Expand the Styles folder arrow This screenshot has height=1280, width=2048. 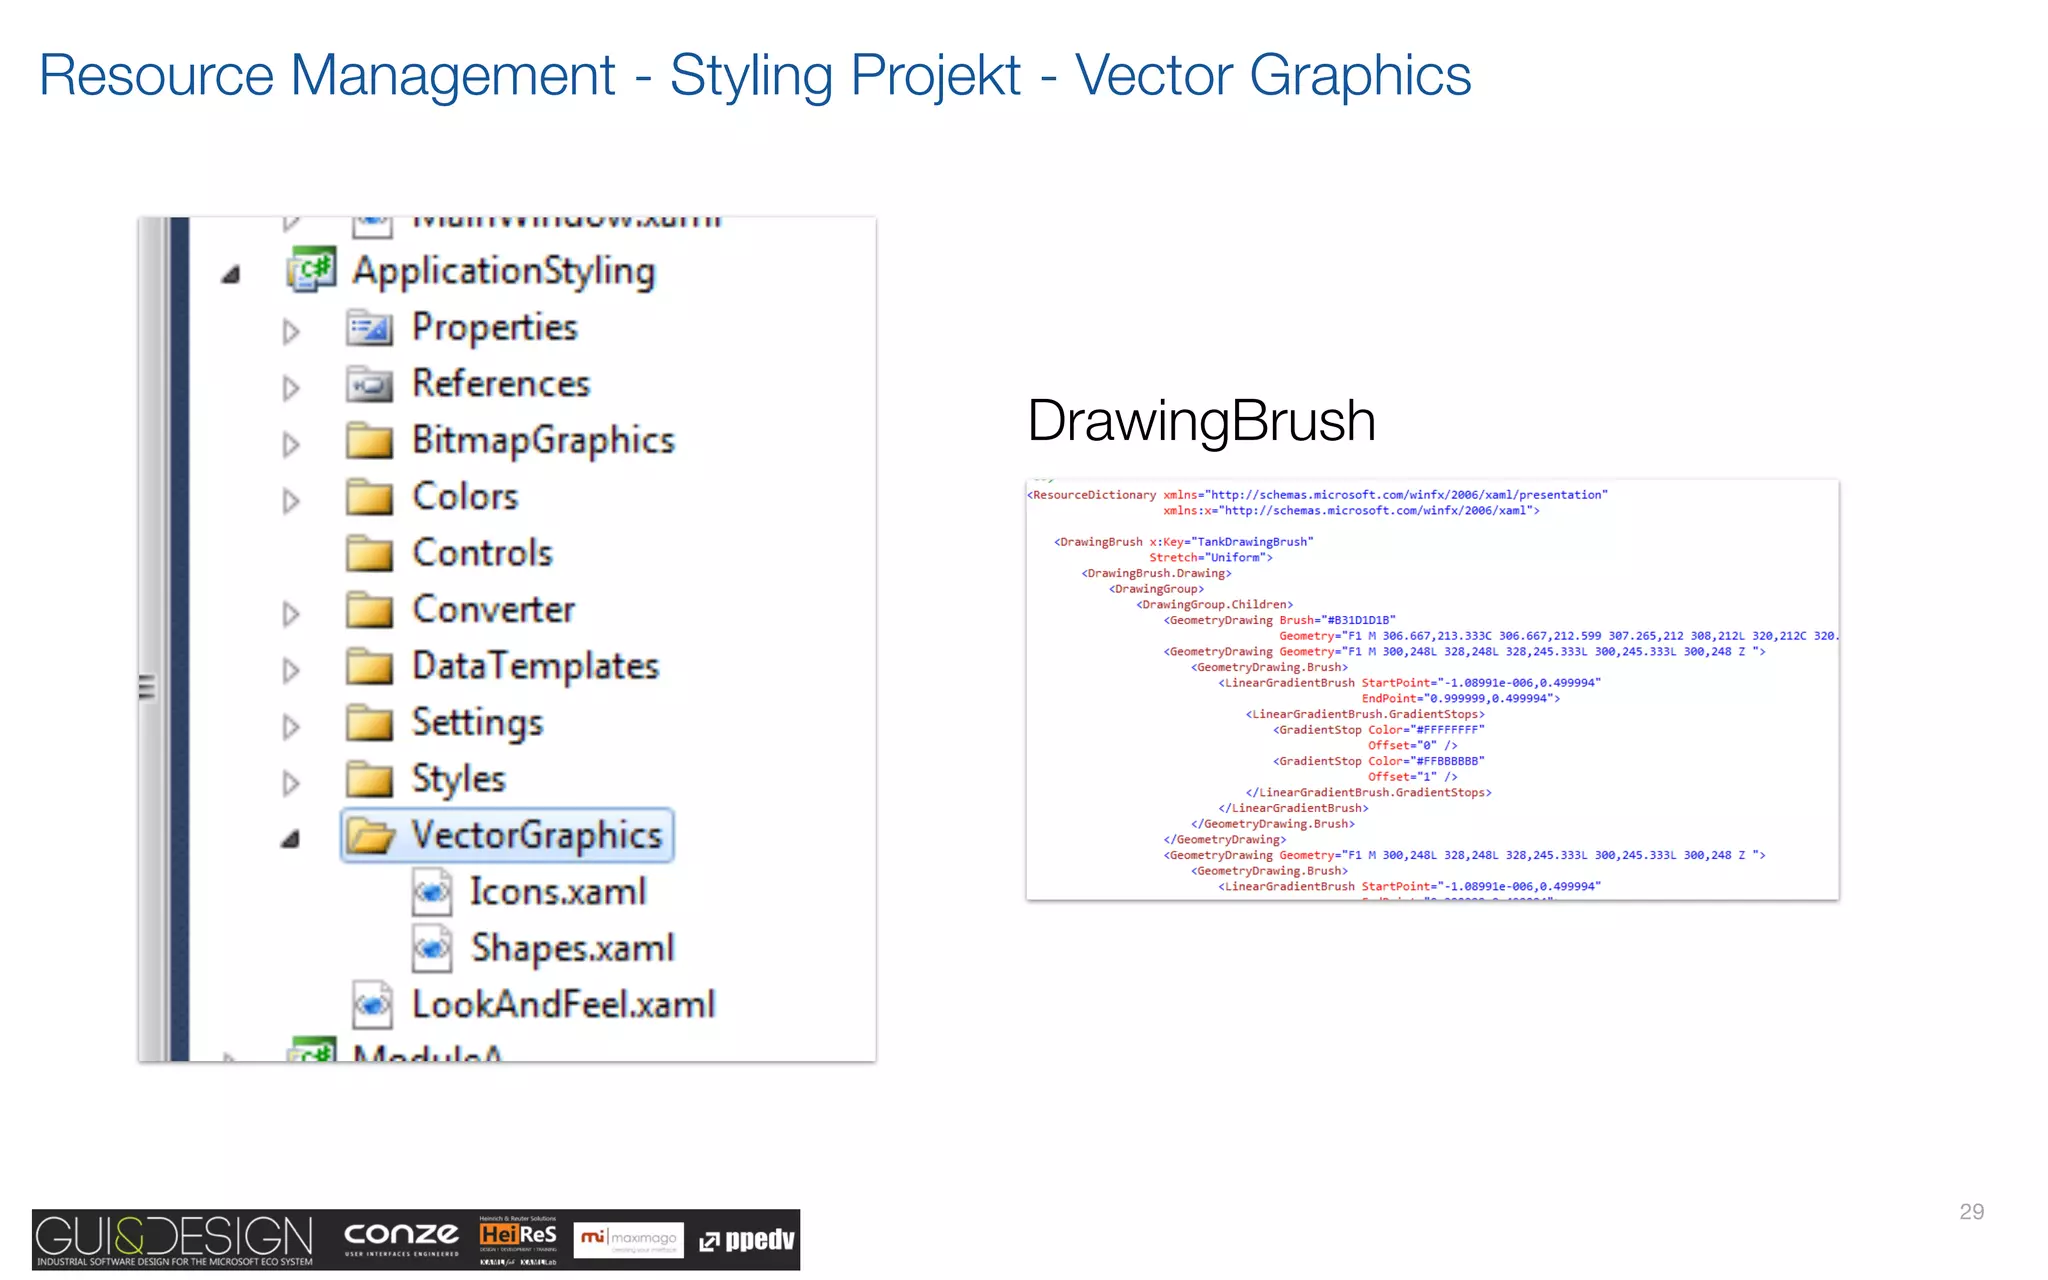coord(291,783)
